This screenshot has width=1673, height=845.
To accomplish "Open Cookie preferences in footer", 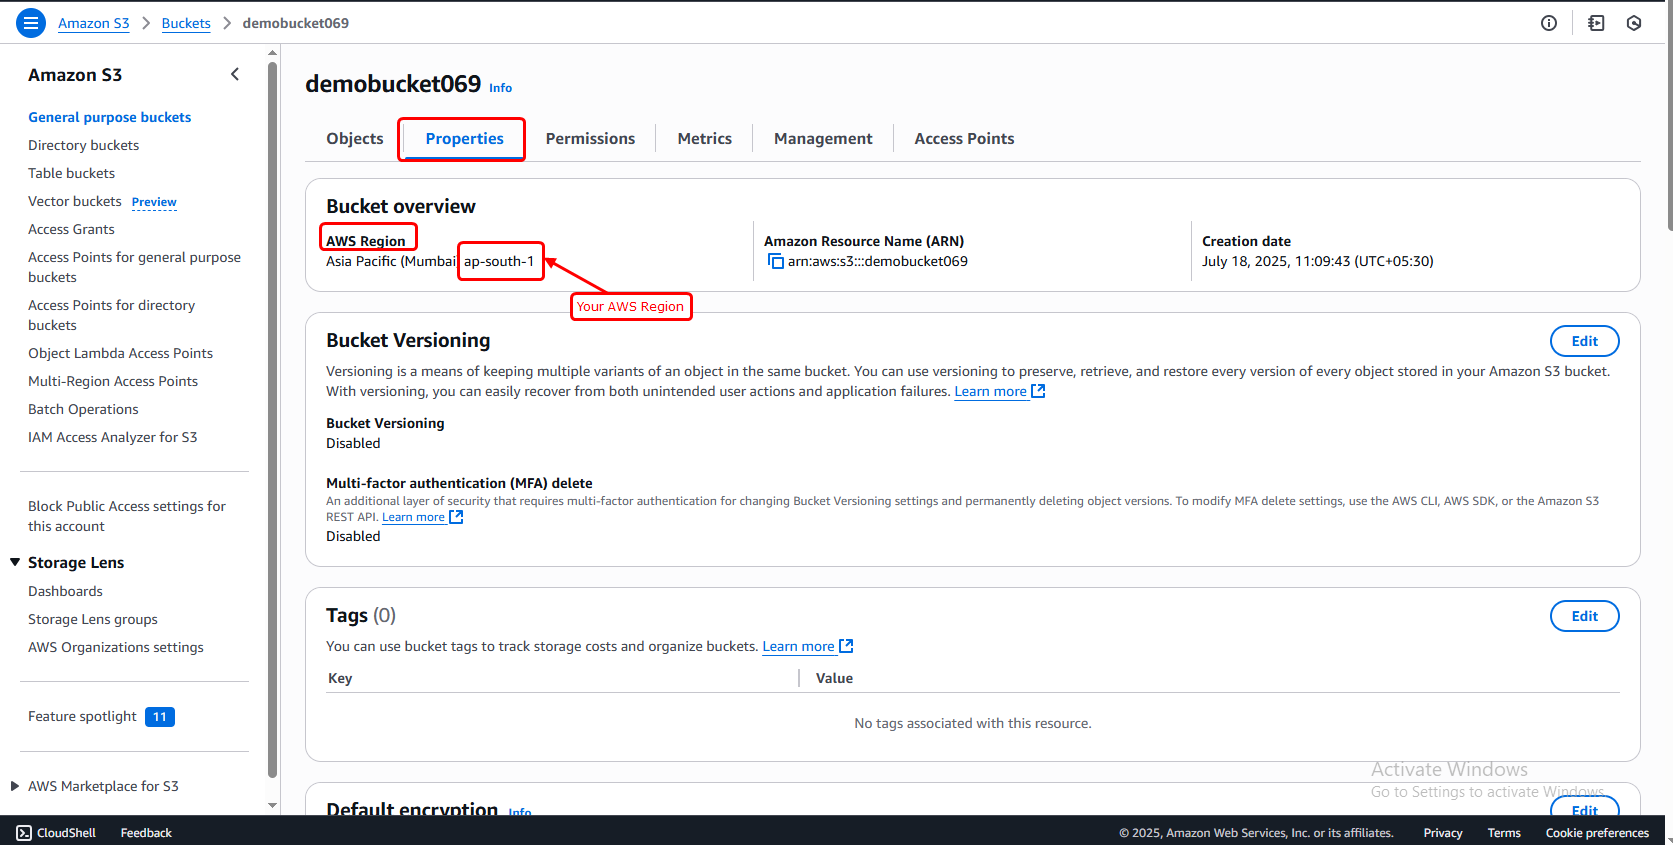I will 1597,832.
